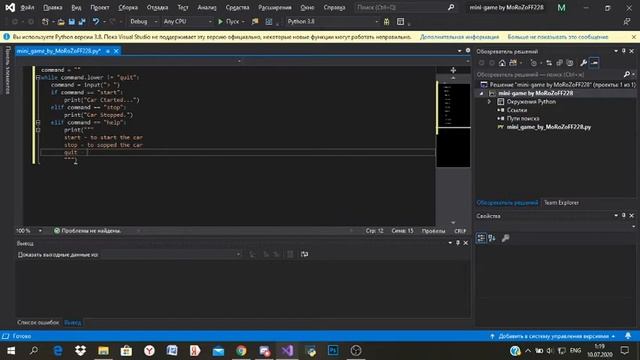This screenshot has height=360, width=640.
Task: Click the user account M badge
Action: 562,7
